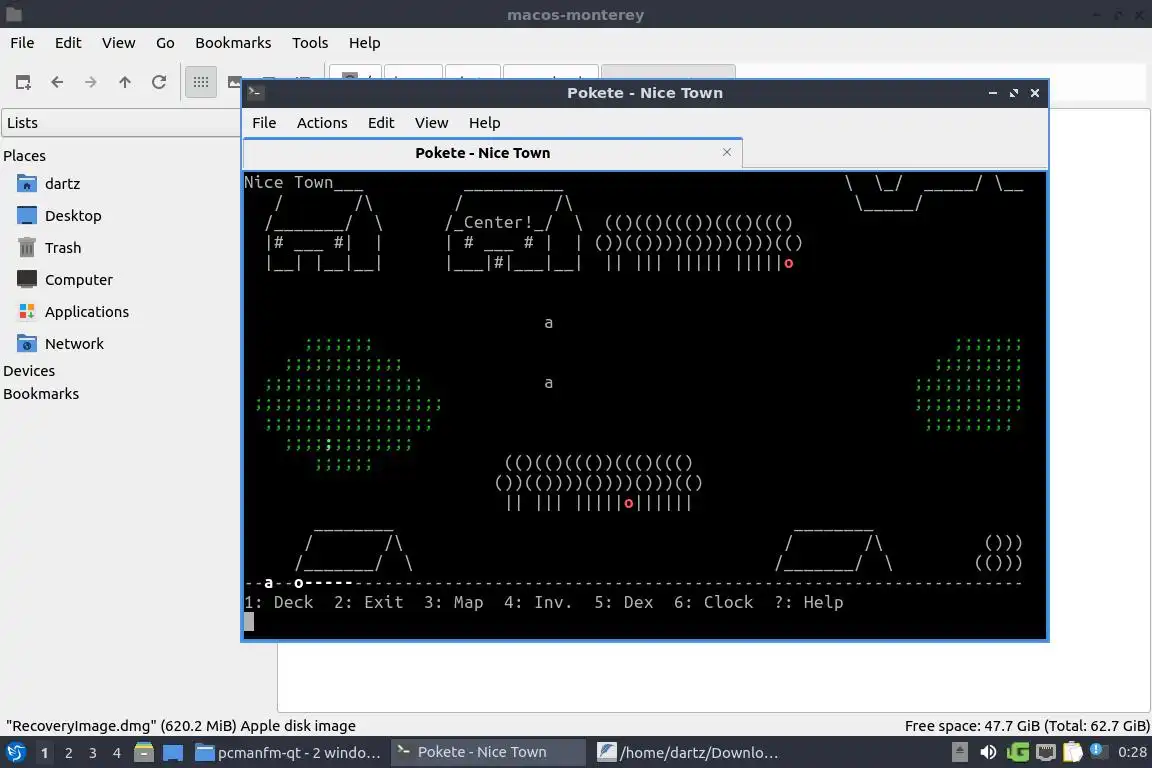This screenshot has height=768, width=1152.
Task: Open the Lists side pane dropdown
Action: point(121,123)
